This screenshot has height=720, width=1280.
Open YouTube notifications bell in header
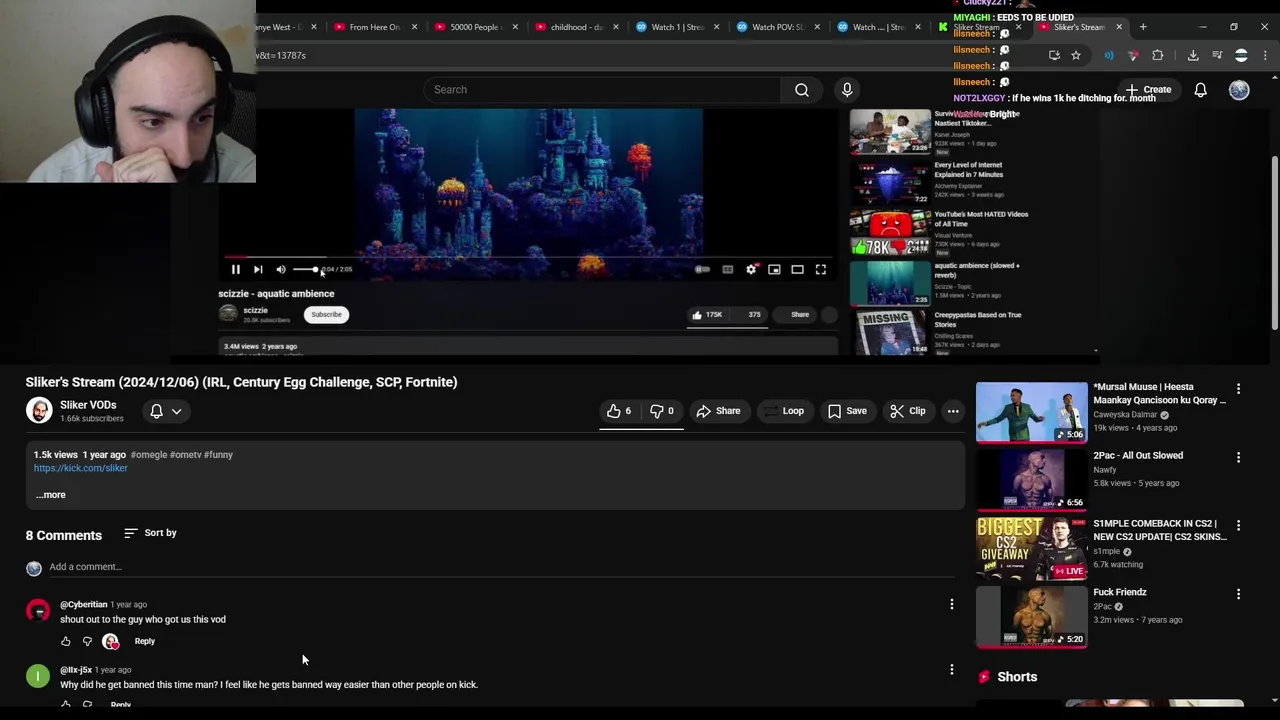tap(1201, 90)
